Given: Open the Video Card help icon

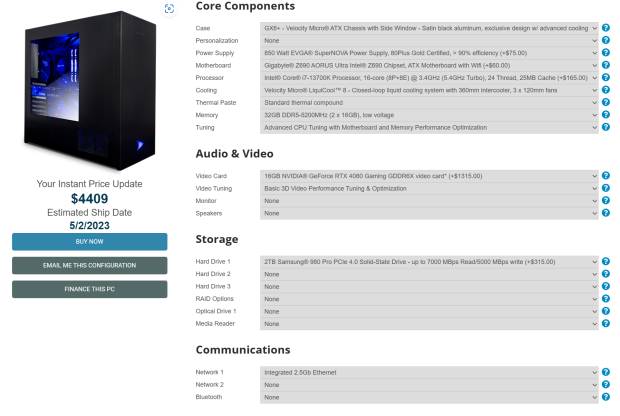Looking at the screenshot, I should [605, 175].
